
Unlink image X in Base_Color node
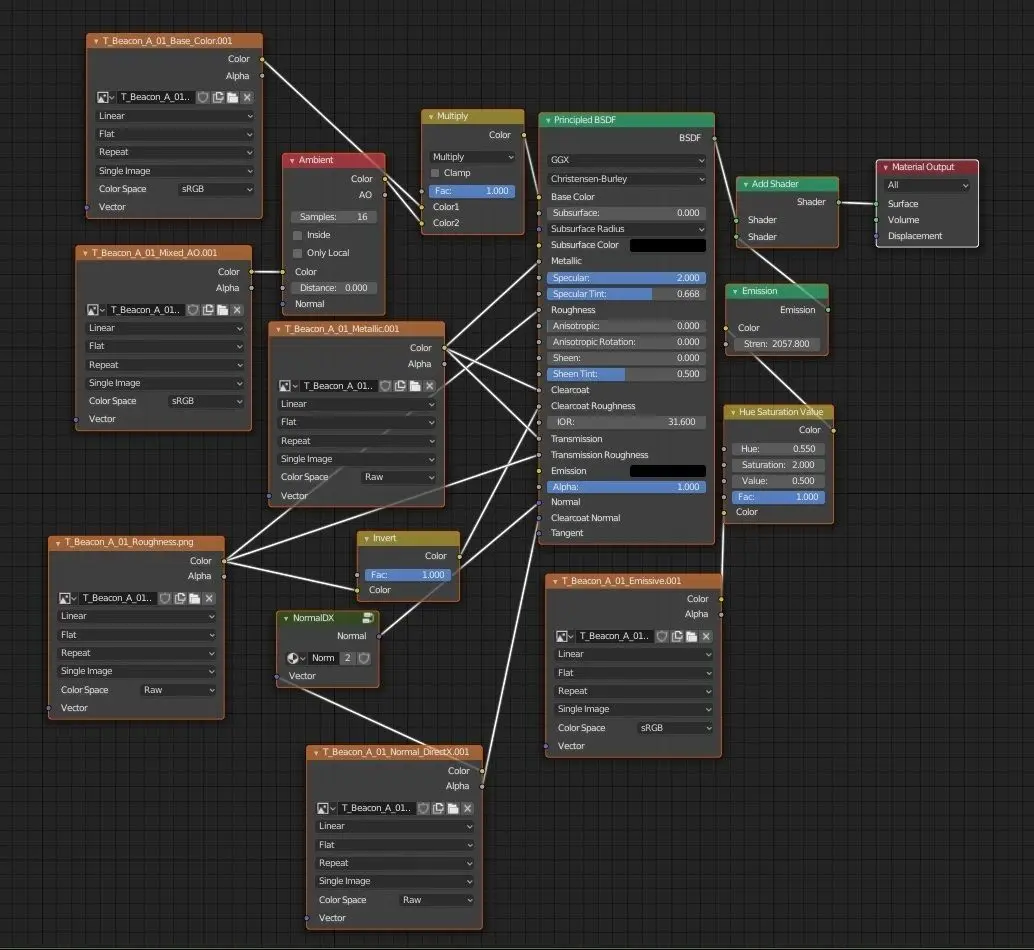tap(247, 97)
